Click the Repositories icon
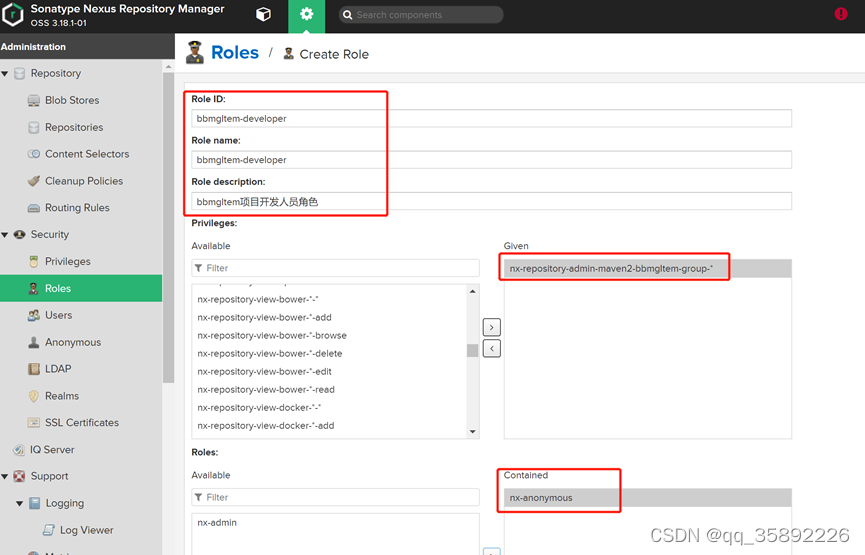 tap(34, 127)
